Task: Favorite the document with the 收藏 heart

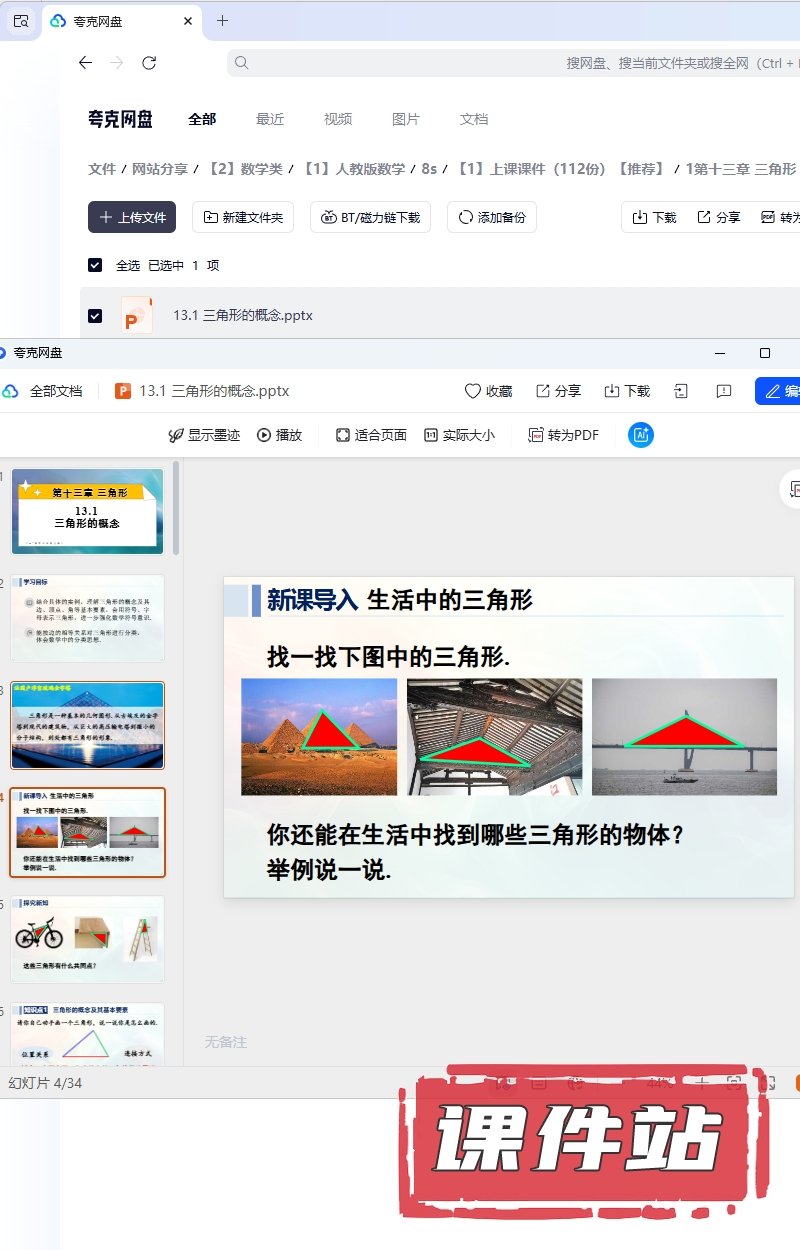Action: point(489,391)
